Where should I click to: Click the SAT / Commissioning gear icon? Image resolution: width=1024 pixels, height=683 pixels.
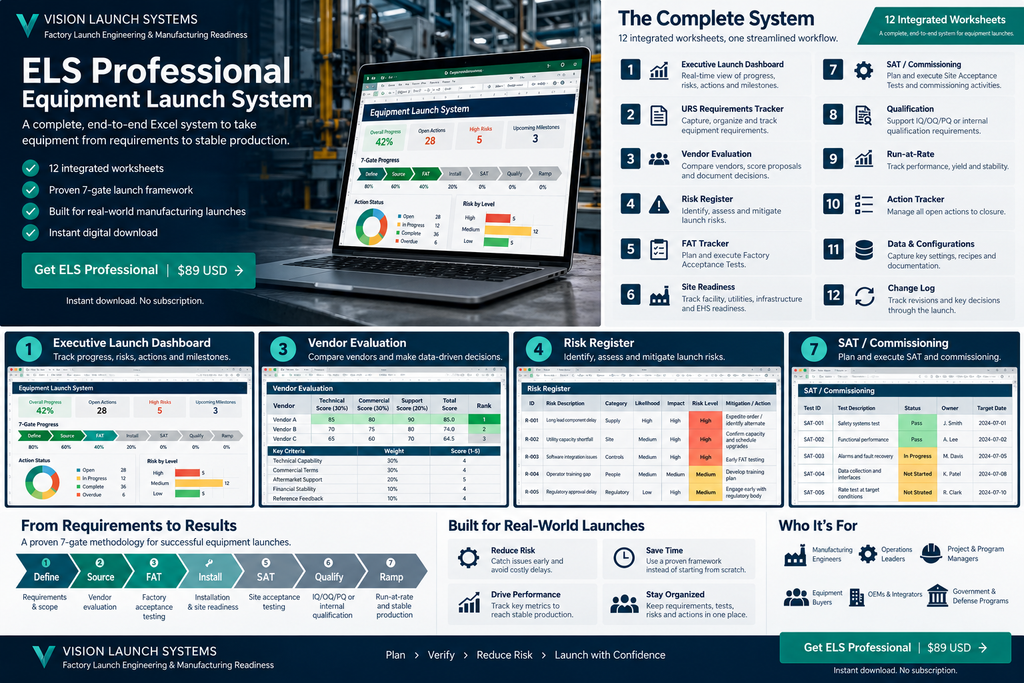[x=863, y=71]
